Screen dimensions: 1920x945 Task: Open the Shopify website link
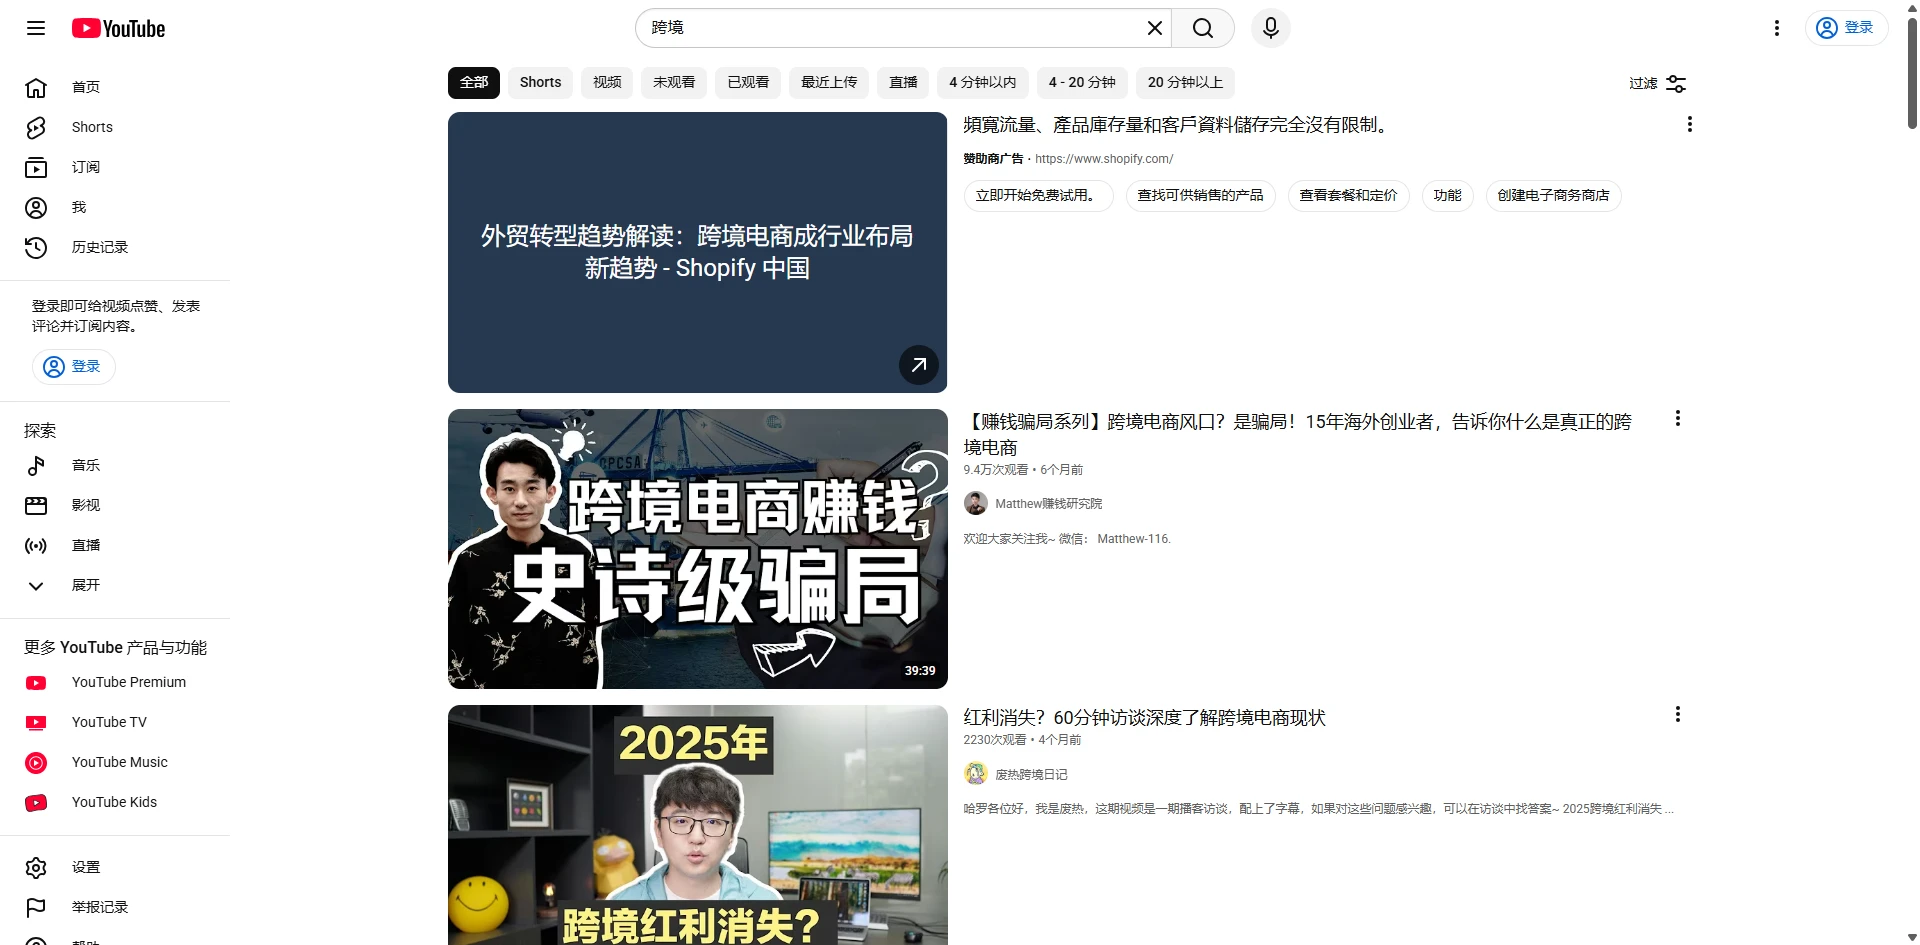pos(1103,159)
